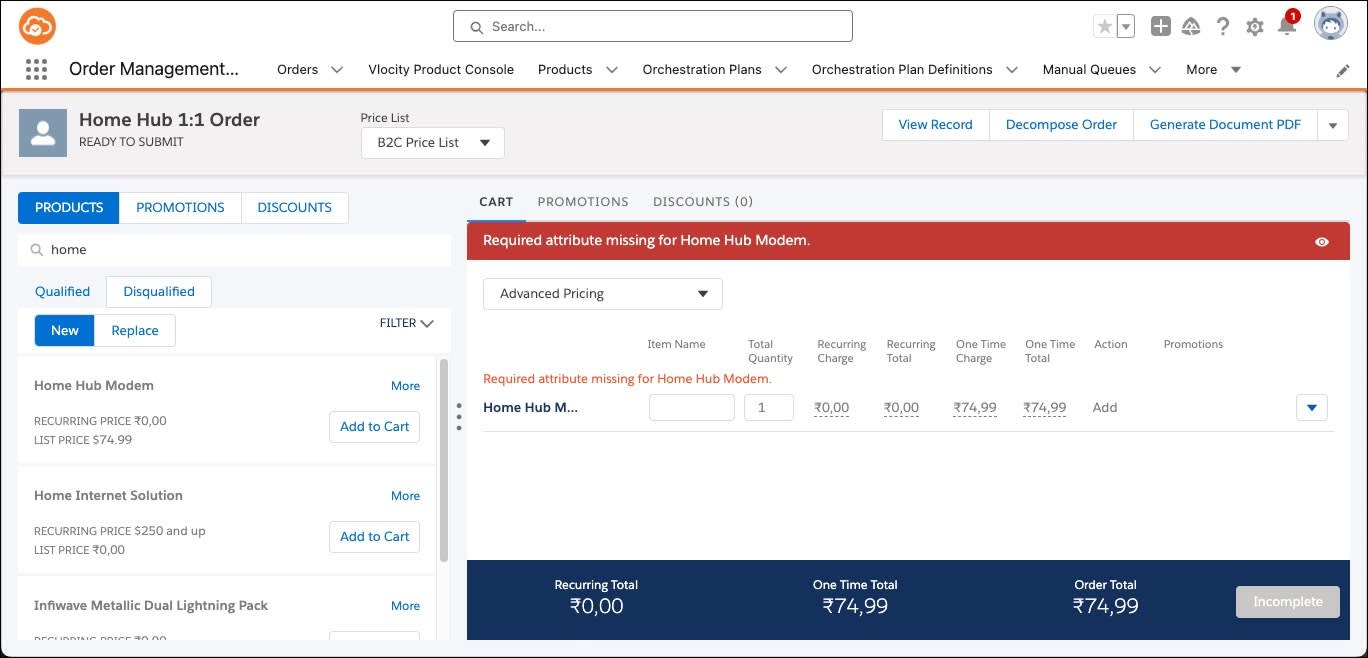The image size is (1368, 658).
Task: Open the More navigation menu
Action: tap(1213, 70)
